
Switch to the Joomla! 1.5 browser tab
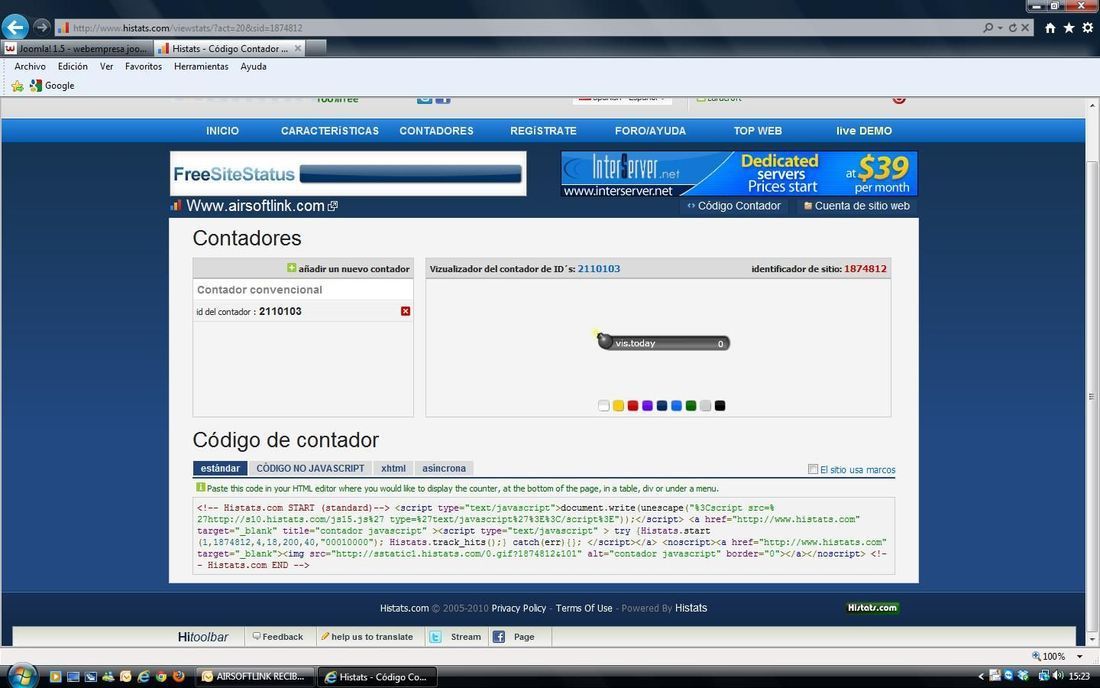pos(77,48)
